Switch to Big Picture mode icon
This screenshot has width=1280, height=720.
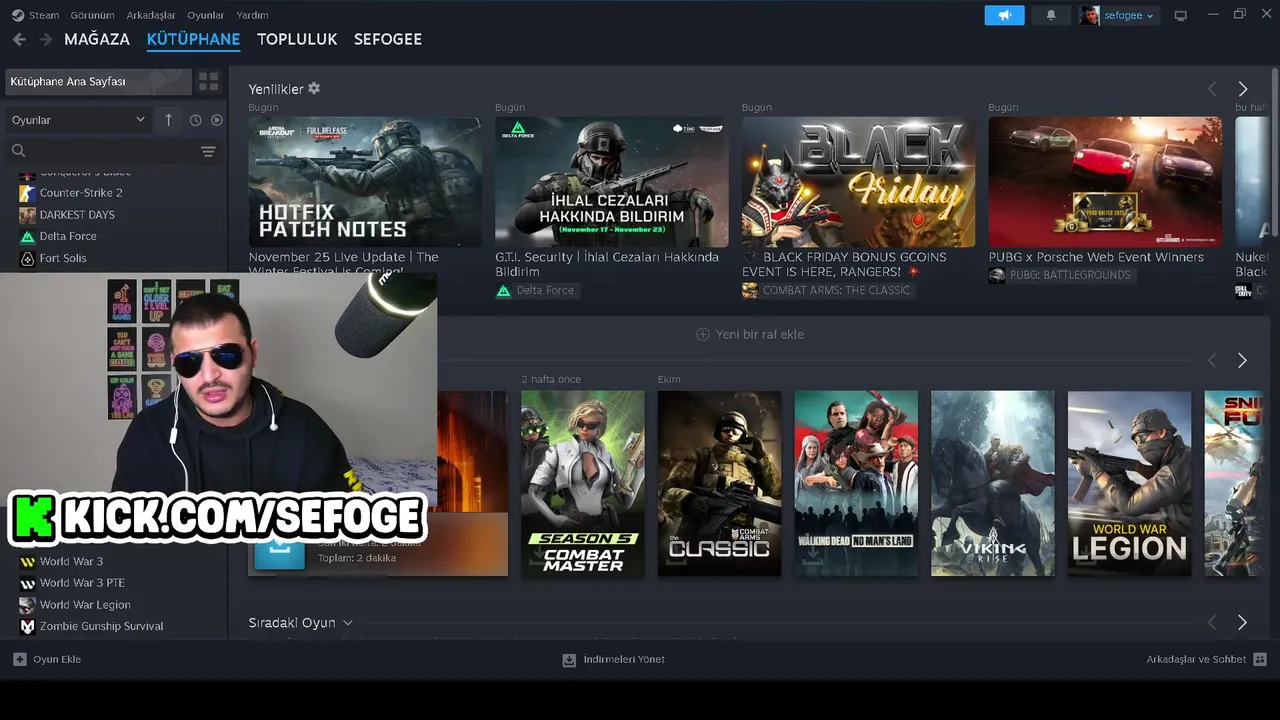pos(1180,15)
